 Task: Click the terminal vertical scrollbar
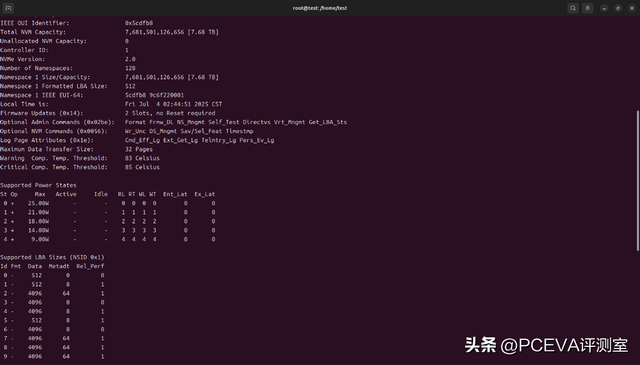pos(638,180)
